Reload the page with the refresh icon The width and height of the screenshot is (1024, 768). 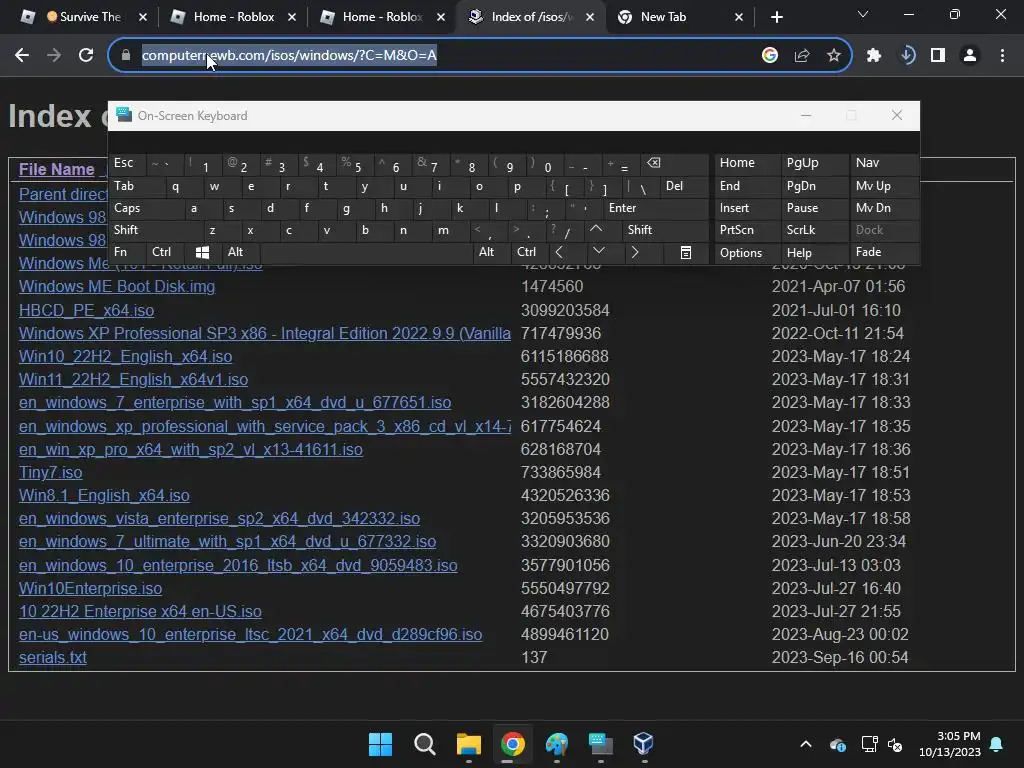point(86,56)
